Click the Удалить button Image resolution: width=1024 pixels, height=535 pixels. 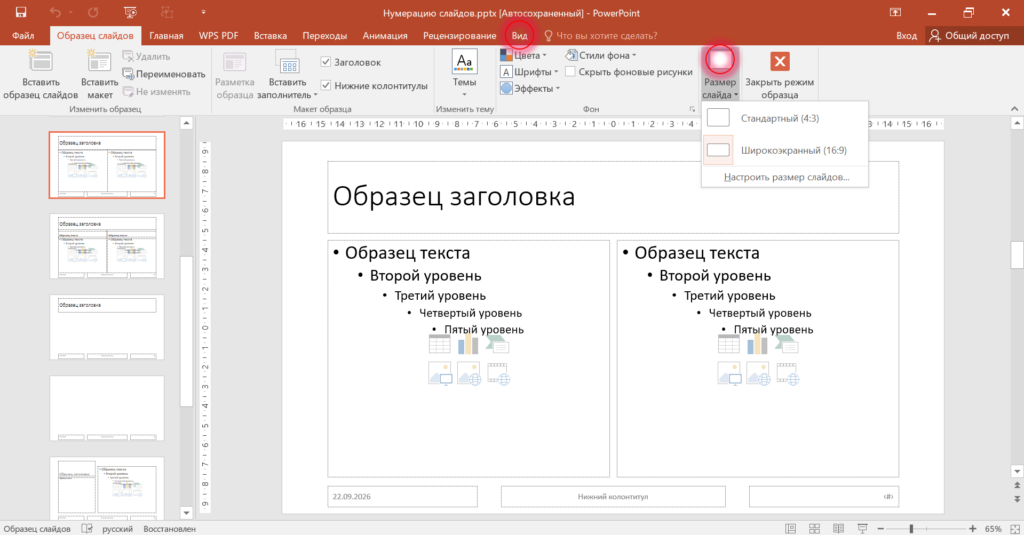tap(147, 57)
